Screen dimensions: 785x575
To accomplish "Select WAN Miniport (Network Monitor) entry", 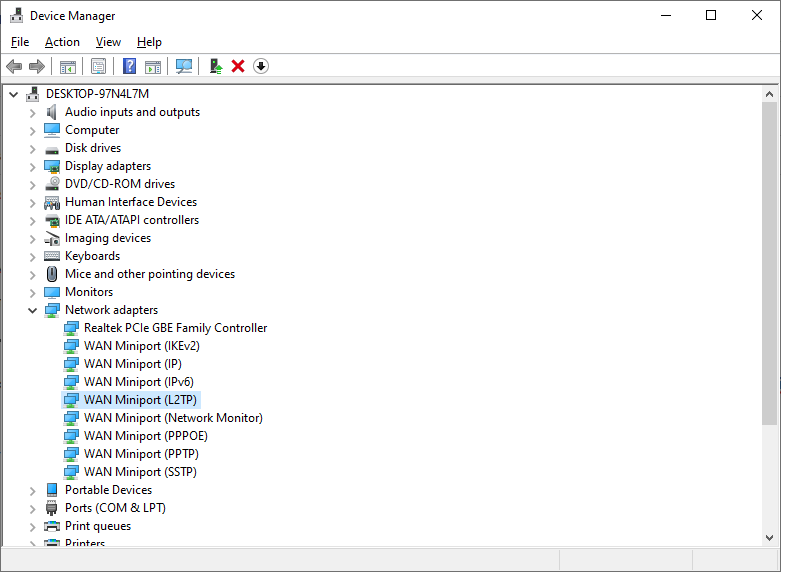I will click(173, 418).
